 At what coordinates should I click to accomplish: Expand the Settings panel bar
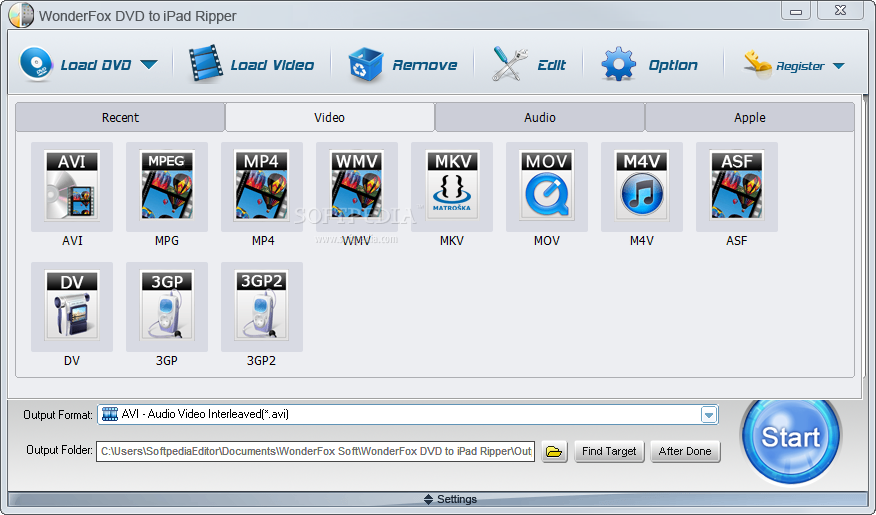[438, 499]
